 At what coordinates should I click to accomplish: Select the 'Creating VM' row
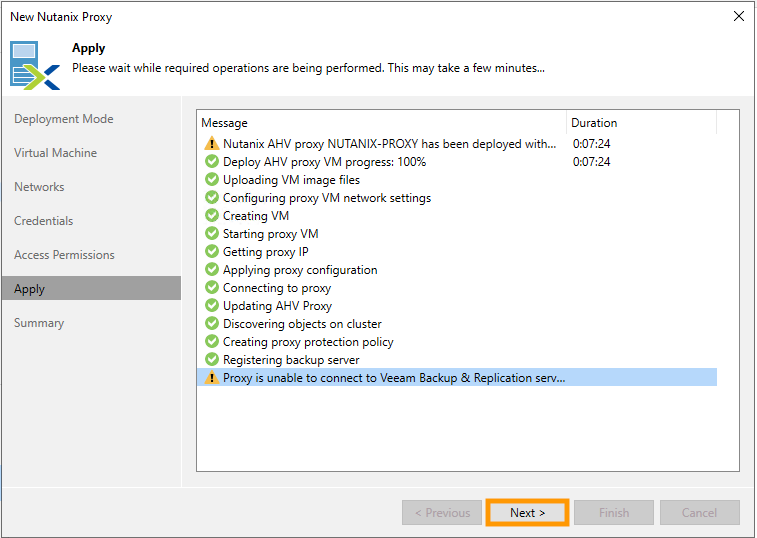pos(457,215)
